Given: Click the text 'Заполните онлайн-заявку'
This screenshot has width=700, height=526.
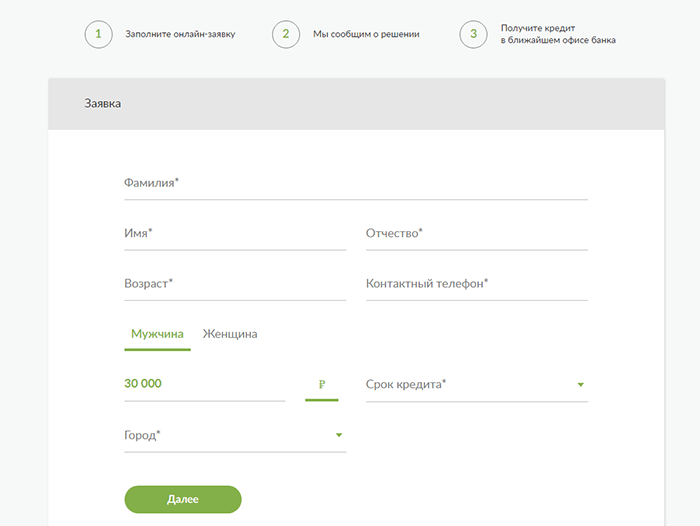Looking at the screenshot, I should 180,34.
